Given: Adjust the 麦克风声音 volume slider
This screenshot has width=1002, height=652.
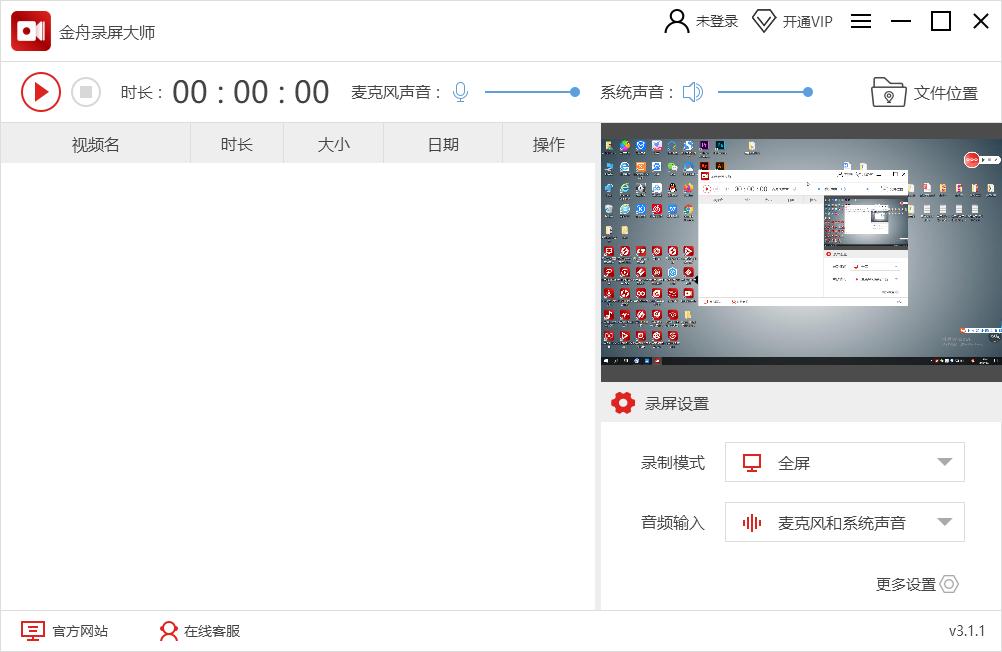Looking at the screenshot, I should click(x=532, y=92).
